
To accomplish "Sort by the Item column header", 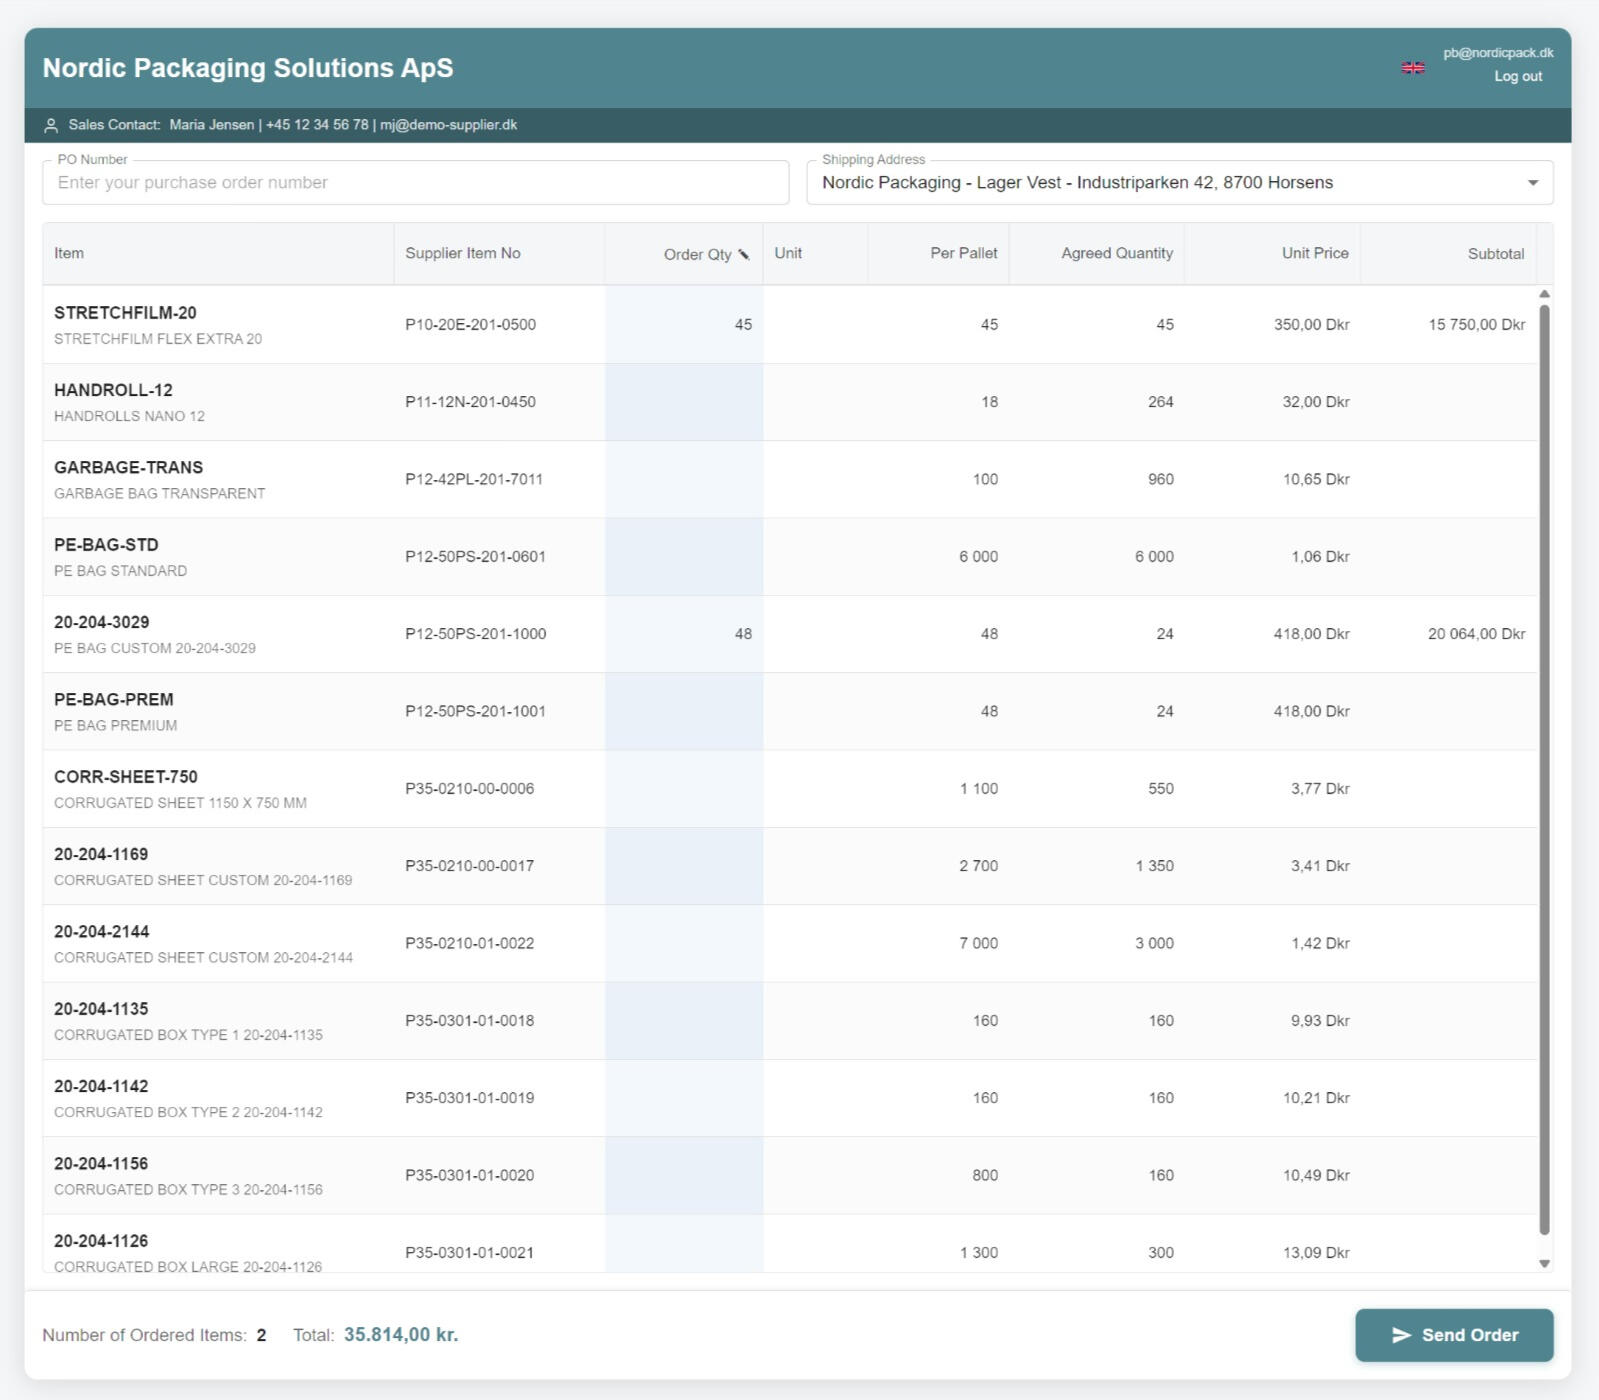I will point(69,253).
